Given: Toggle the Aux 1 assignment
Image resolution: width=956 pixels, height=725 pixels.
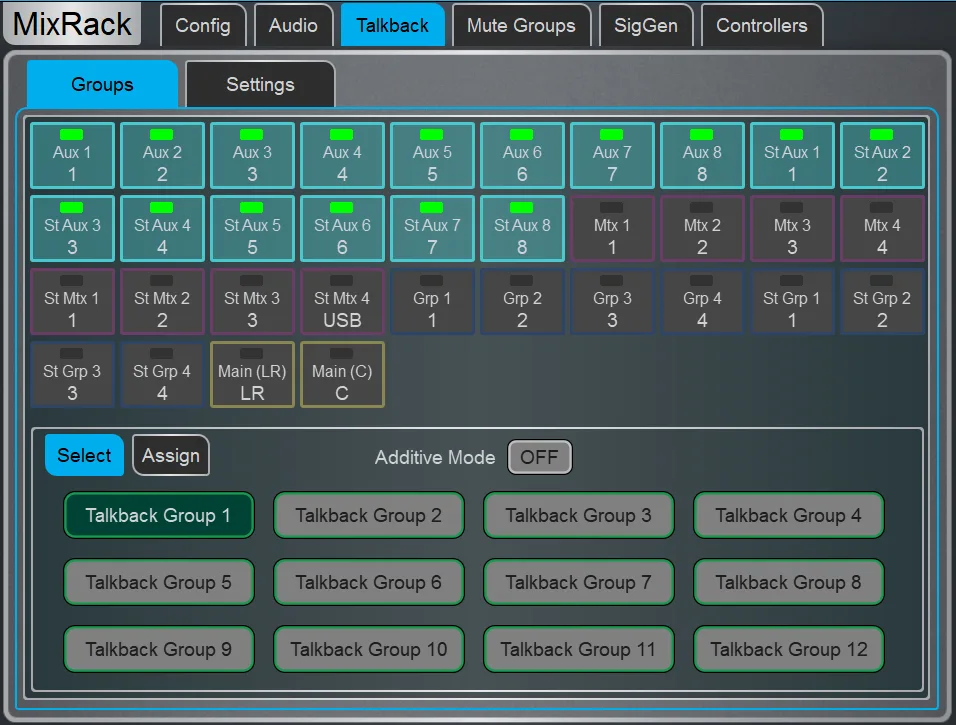Looking at the screenshot, I should pos(72,155).
